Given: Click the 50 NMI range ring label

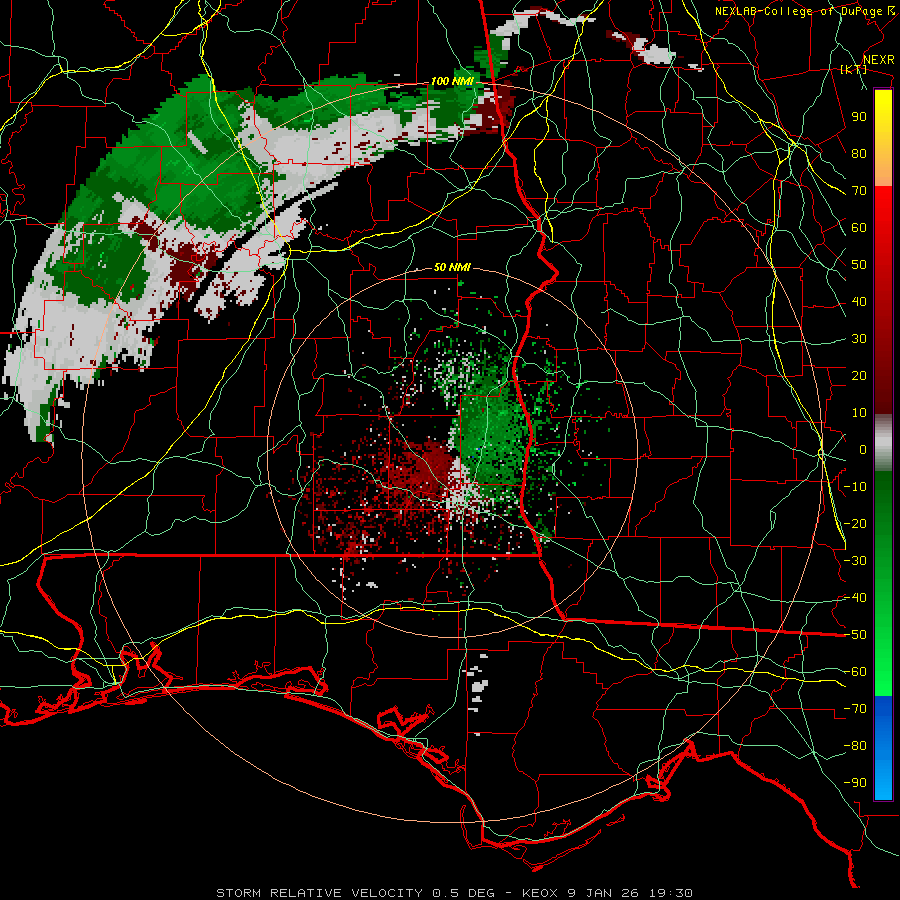Looking at the screenshot, I should [452, 267].
